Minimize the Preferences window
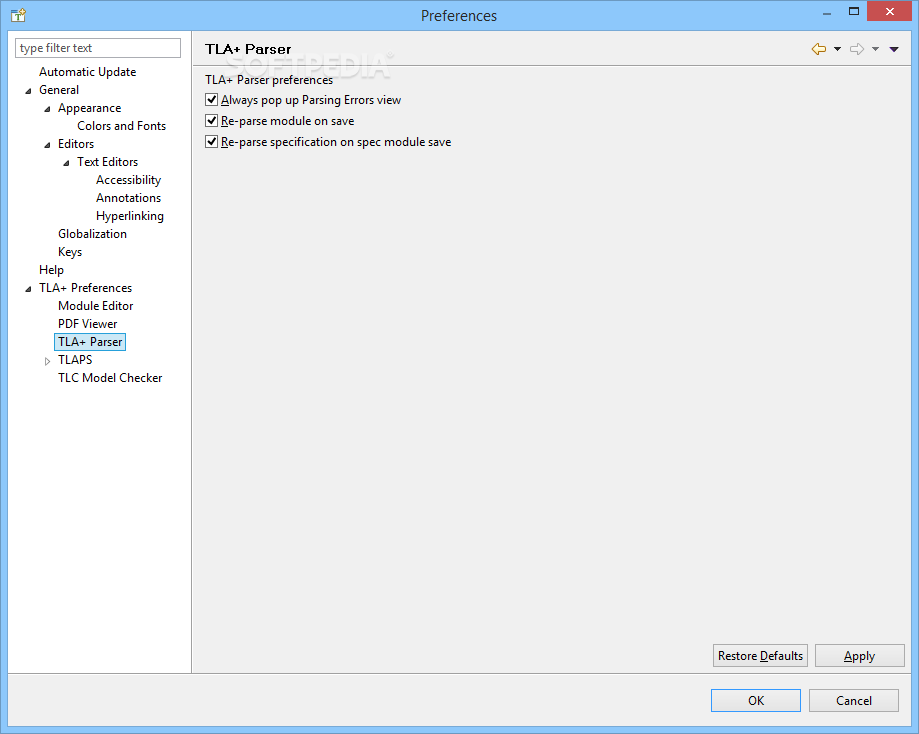 point(826,12)
